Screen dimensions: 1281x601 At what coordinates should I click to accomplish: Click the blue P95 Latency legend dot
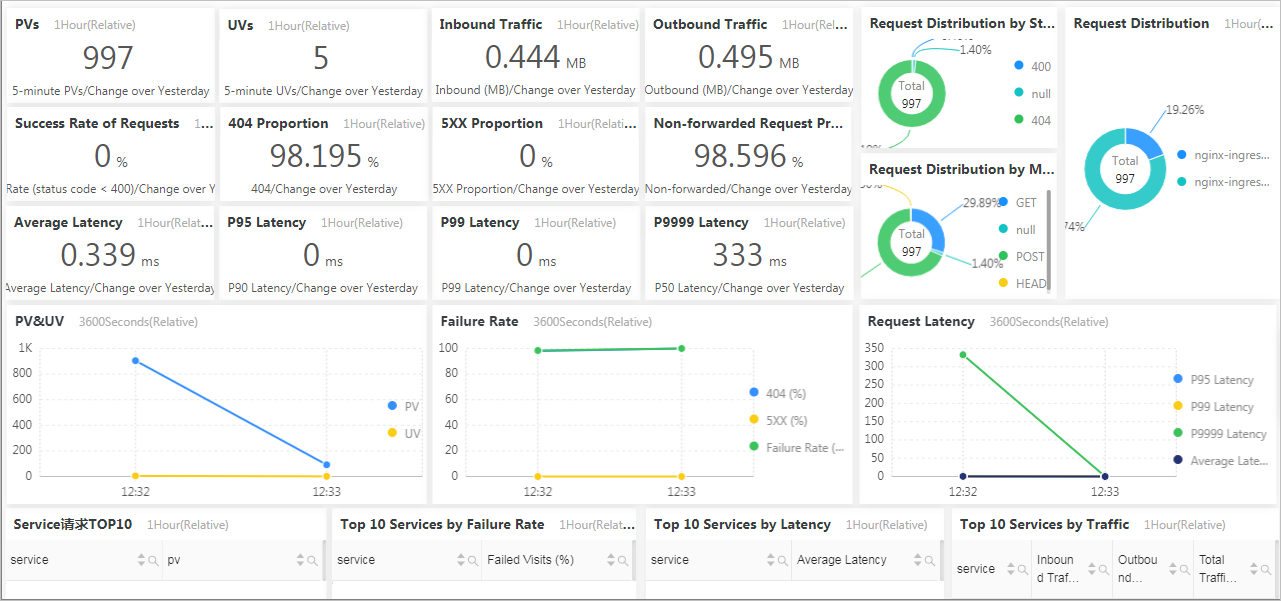1178,379
